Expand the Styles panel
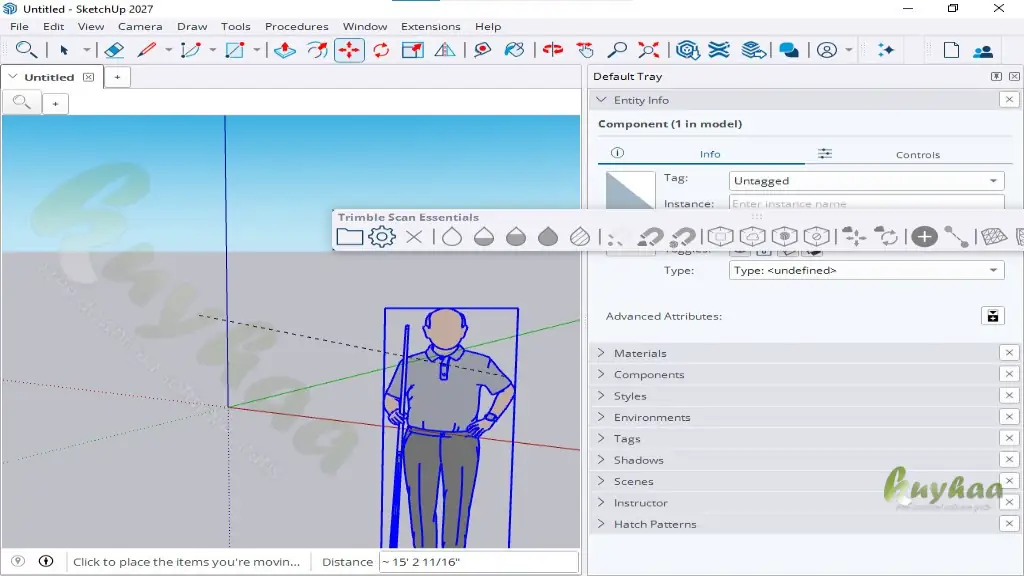The image size is (1024, 576). 601,396
